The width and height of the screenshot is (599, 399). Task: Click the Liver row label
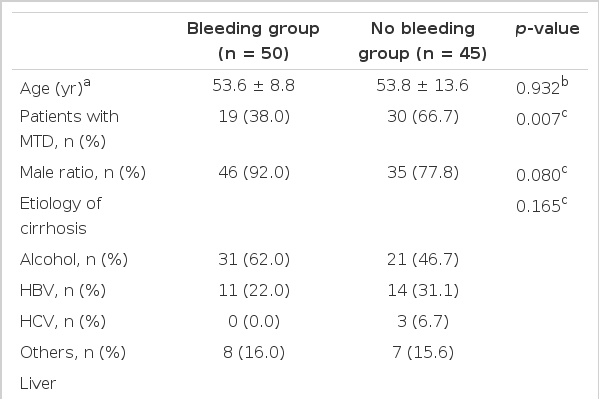(38, 383)
